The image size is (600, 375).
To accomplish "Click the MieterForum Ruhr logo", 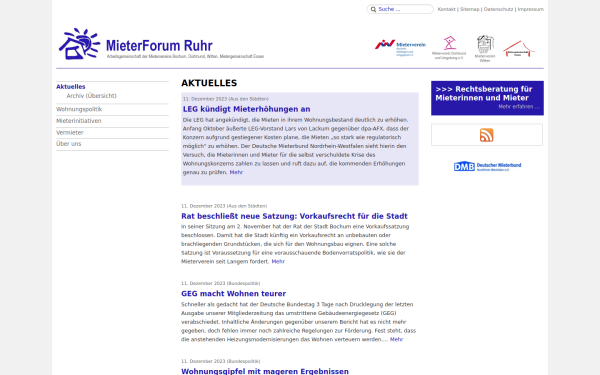I will (161, 44).
